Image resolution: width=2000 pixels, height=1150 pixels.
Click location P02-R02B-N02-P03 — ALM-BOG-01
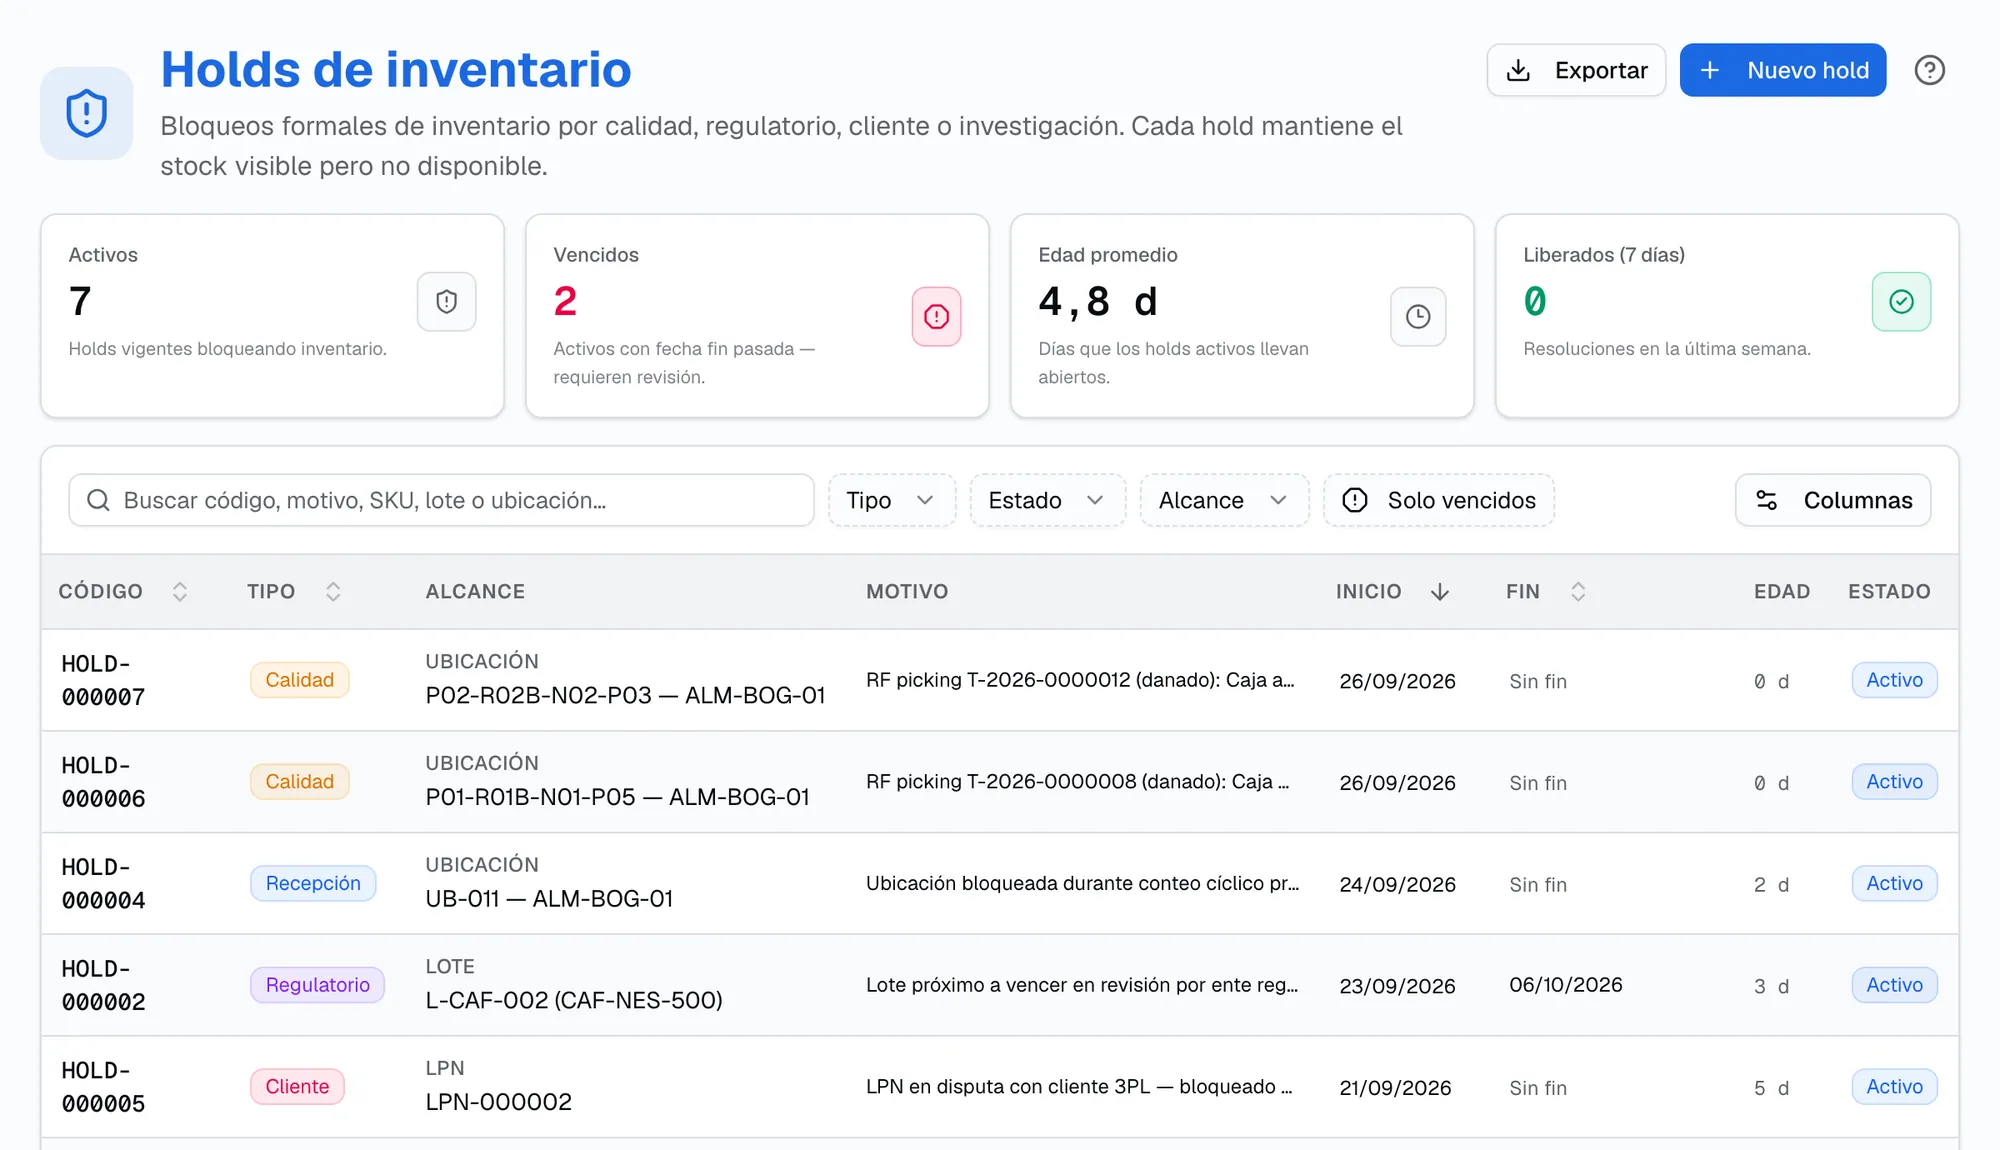[625, 696]
